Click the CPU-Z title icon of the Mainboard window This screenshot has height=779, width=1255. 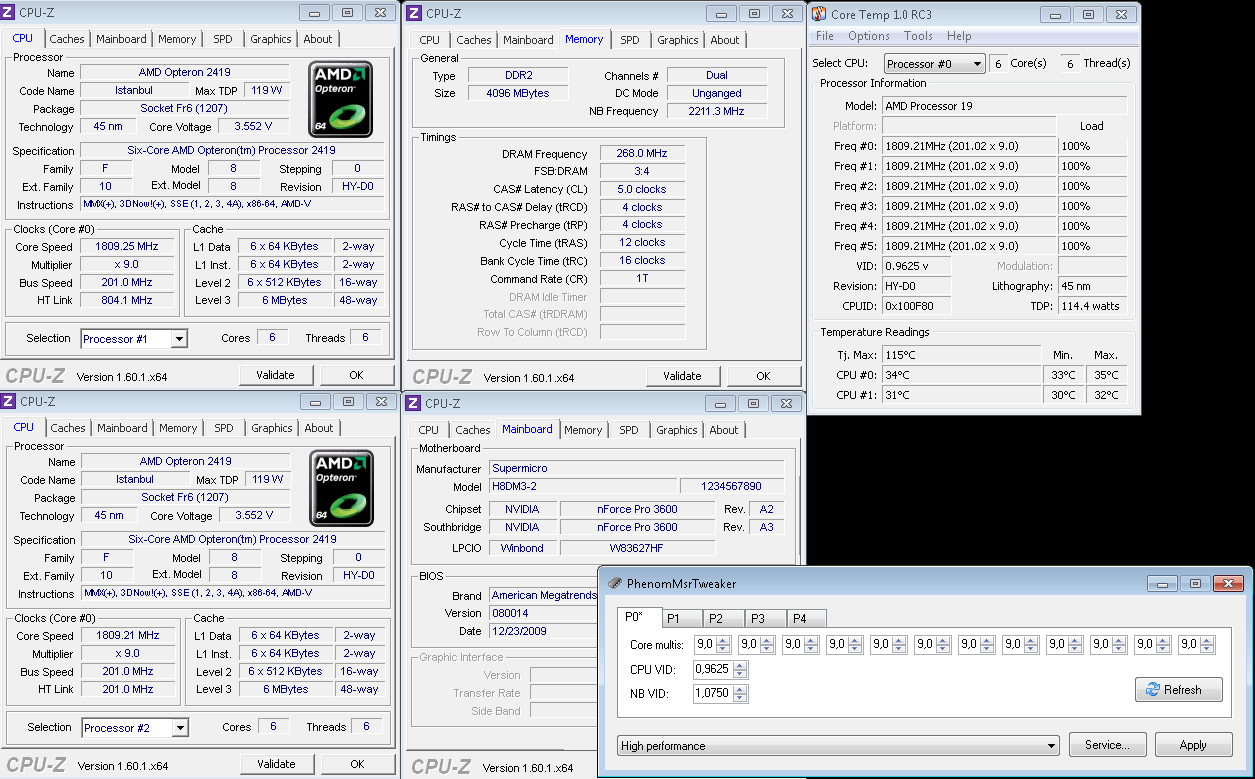(414, 403)
